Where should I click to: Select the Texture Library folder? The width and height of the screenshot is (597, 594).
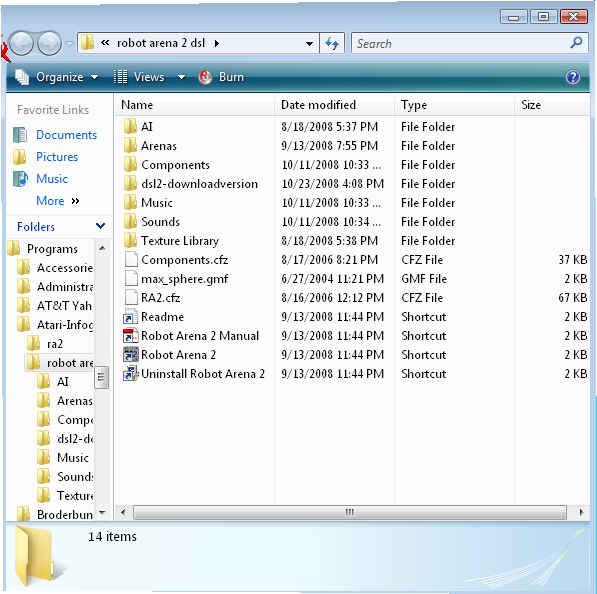tap(171, 241)
